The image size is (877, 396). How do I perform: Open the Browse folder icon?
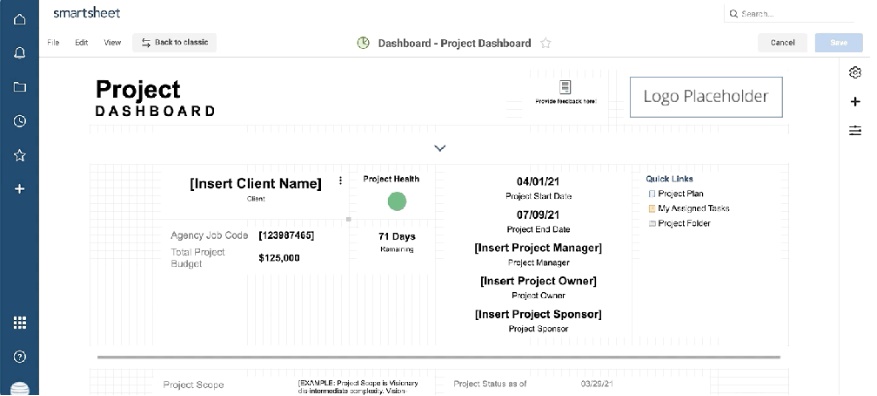pos(20,87)
